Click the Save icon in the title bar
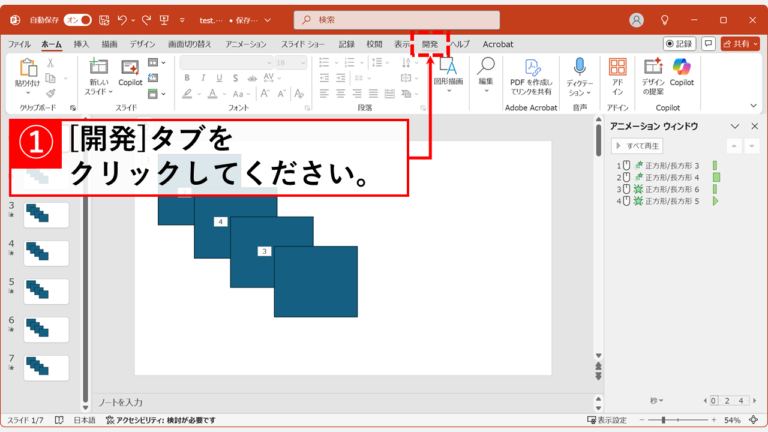The height and width of the screenshot is (432, 768). point(104,20)
